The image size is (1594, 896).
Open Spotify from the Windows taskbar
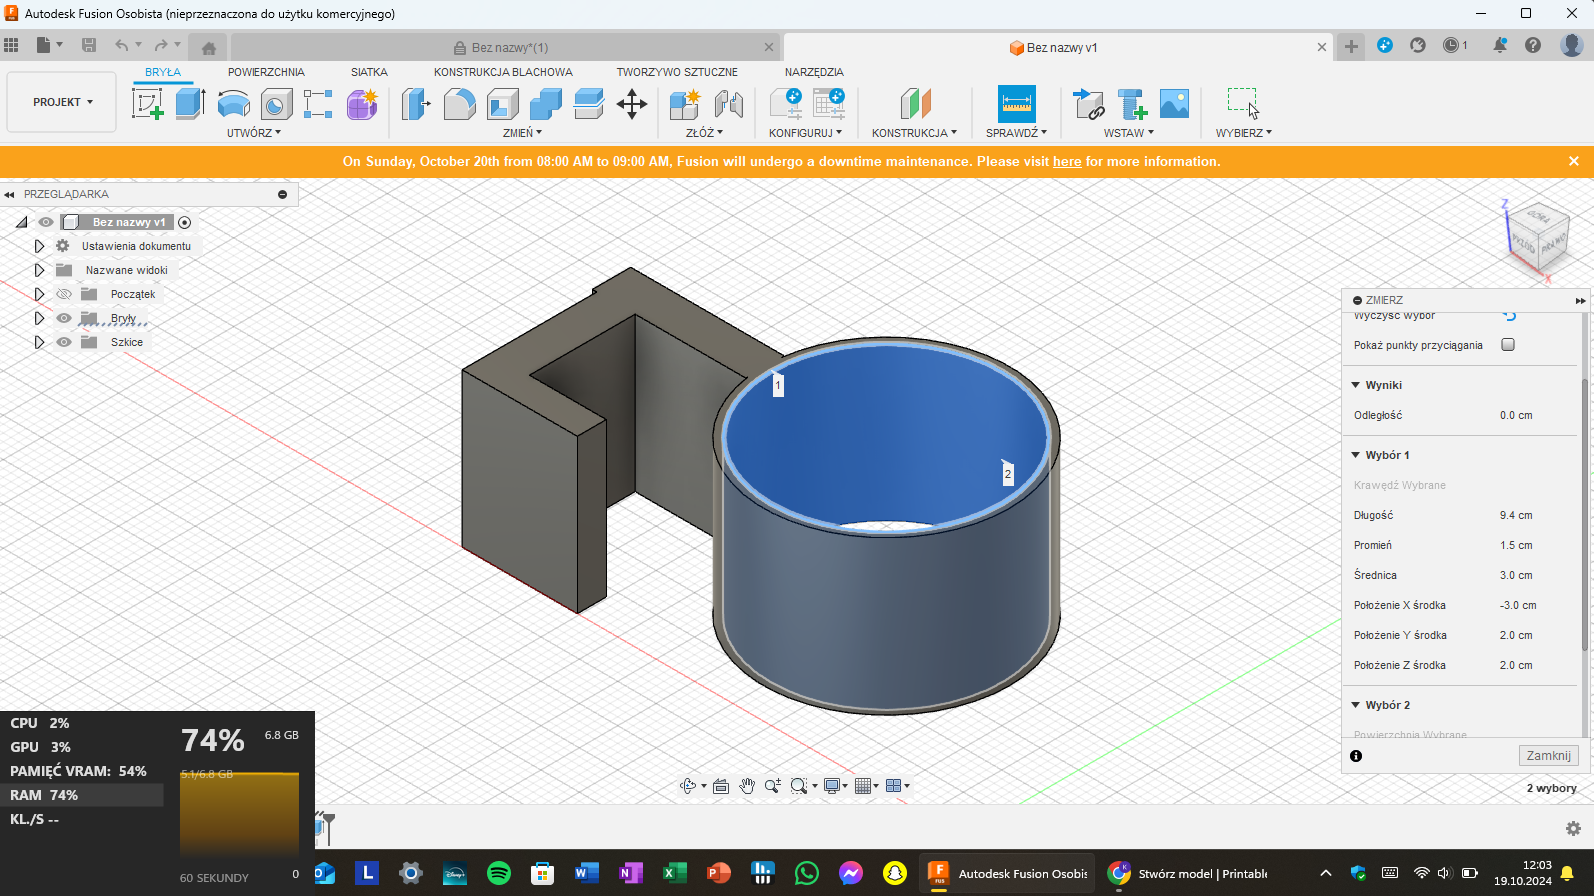coord(499,873)
